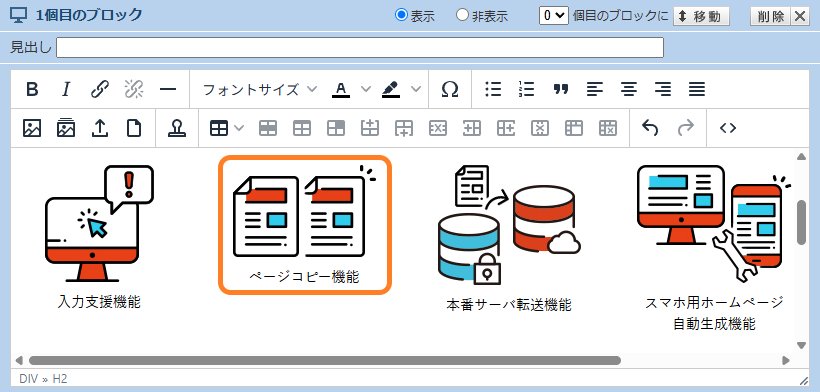Insert a table row before

tap(370, 128)
